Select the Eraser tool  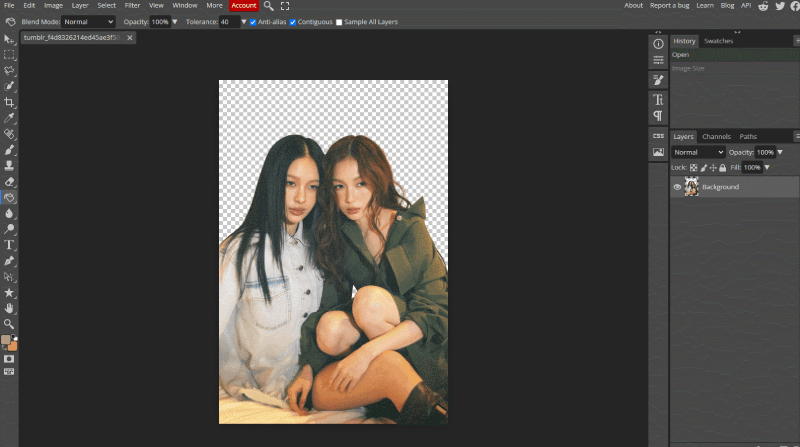point(9,181)
